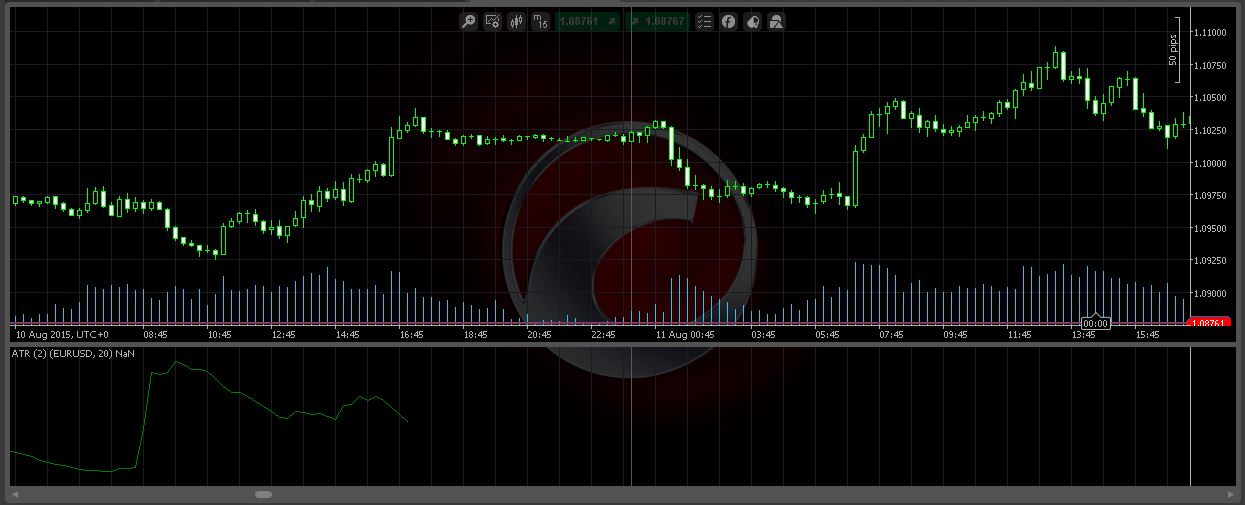Open the candlestick chart type icon
Viewport: 1245px width, 505px height.
pyautogui.click(x=517, y=21)
